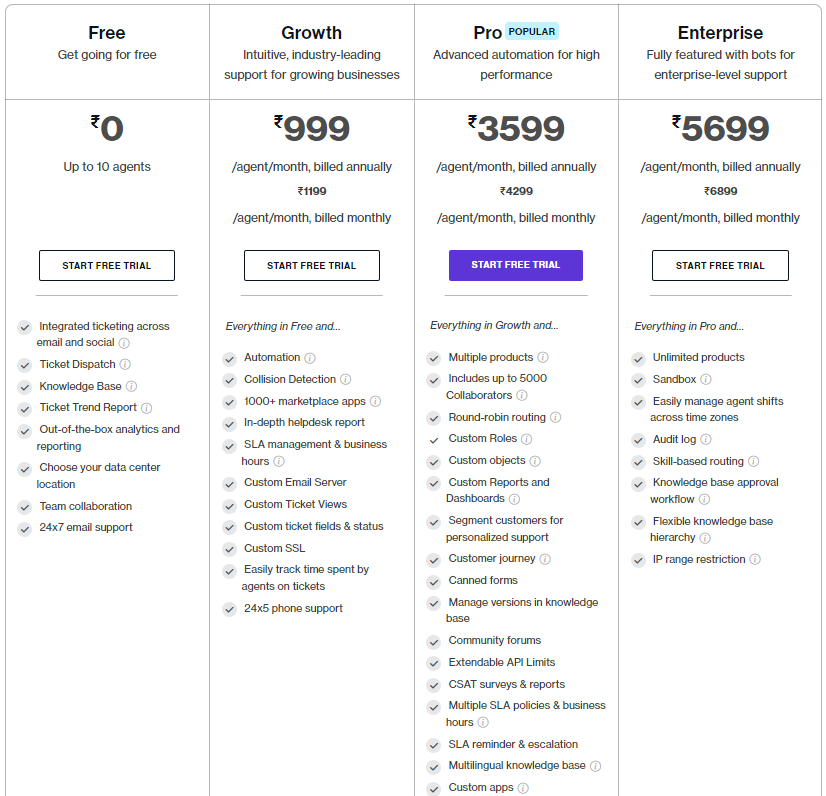The height and width of the screenshot is (796, 826).
Task: Open info tooltip for Custom Roles
Action: [x=527, y=439]
